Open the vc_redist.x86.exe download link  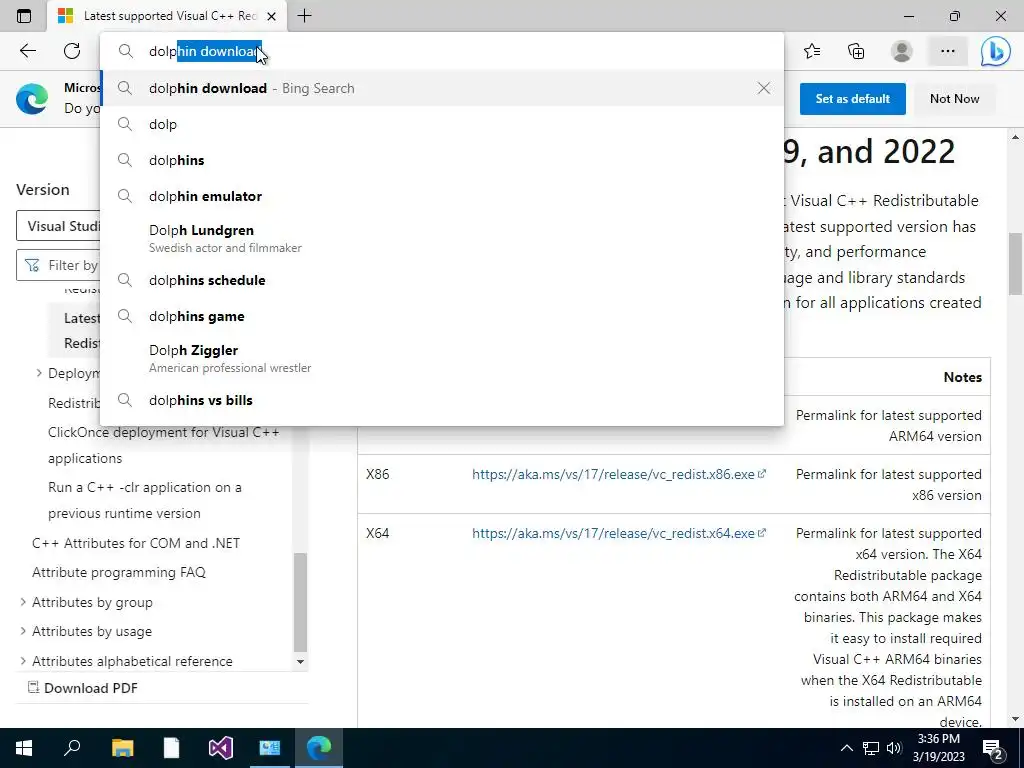click(618, 474)
